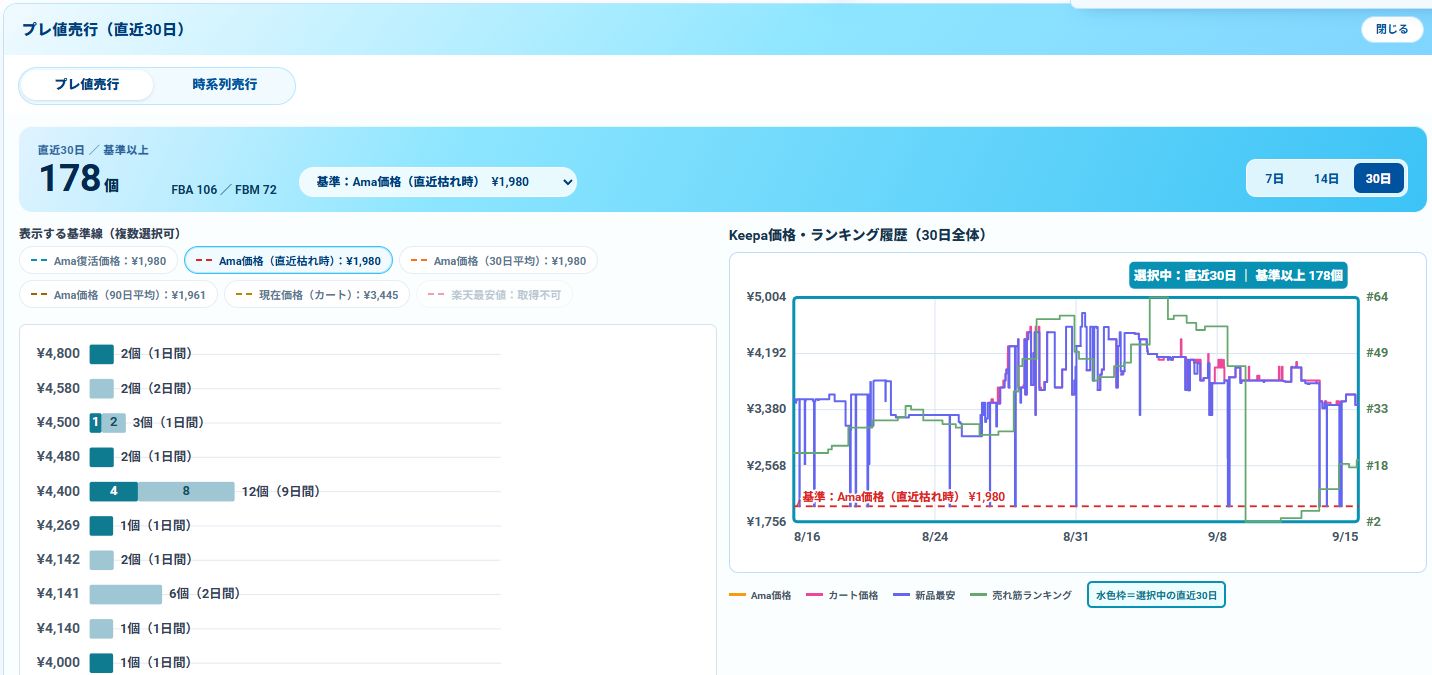Image resolution: width=1432 pixels, height=675 pixels.
Task: Click the #64 ranking axis label
Action: click(x=1376, y=297)
